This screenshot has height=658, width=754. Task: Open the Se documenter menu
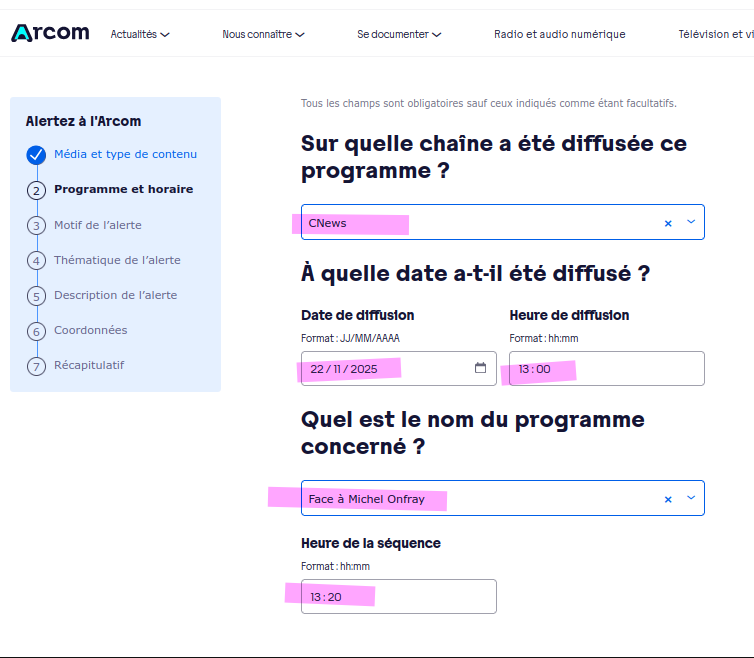pos(399,34)
